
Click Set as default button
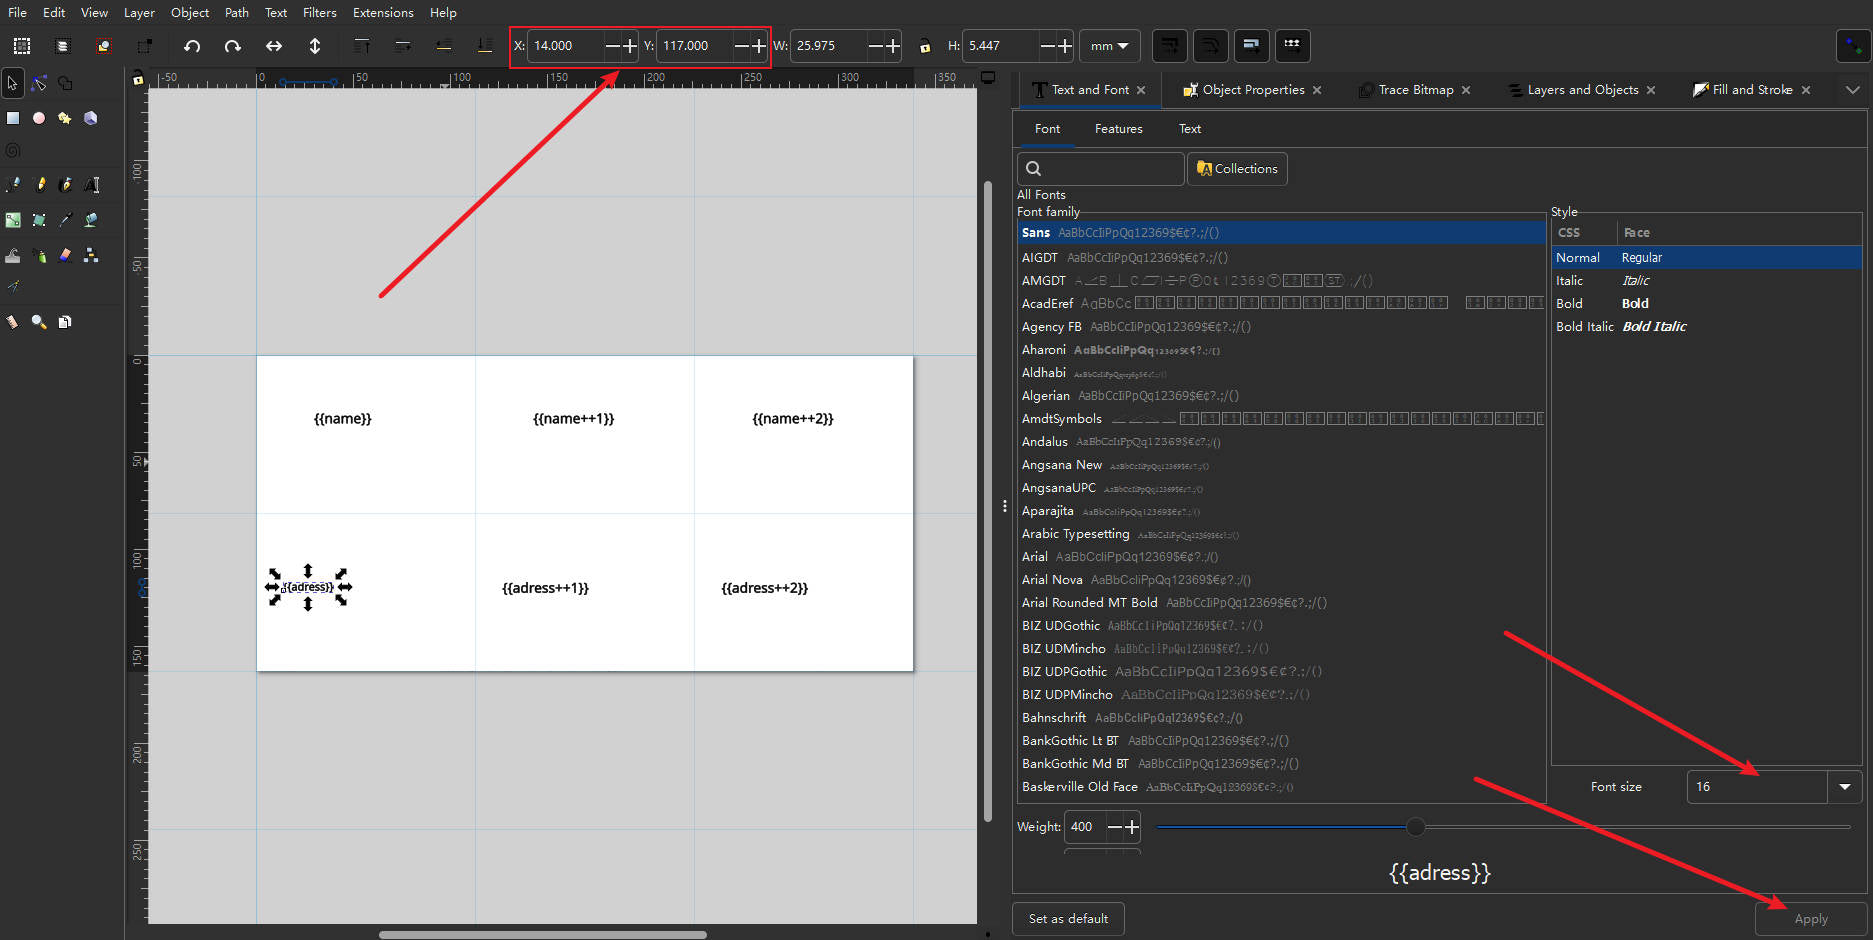click(1068, 919)
